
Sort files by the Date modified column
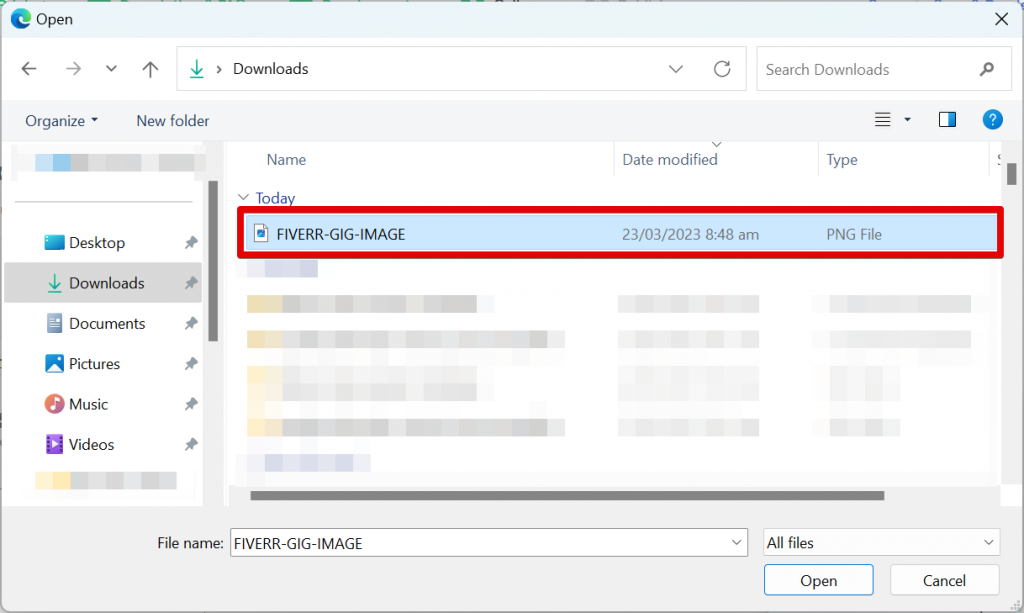pos(670,159)
